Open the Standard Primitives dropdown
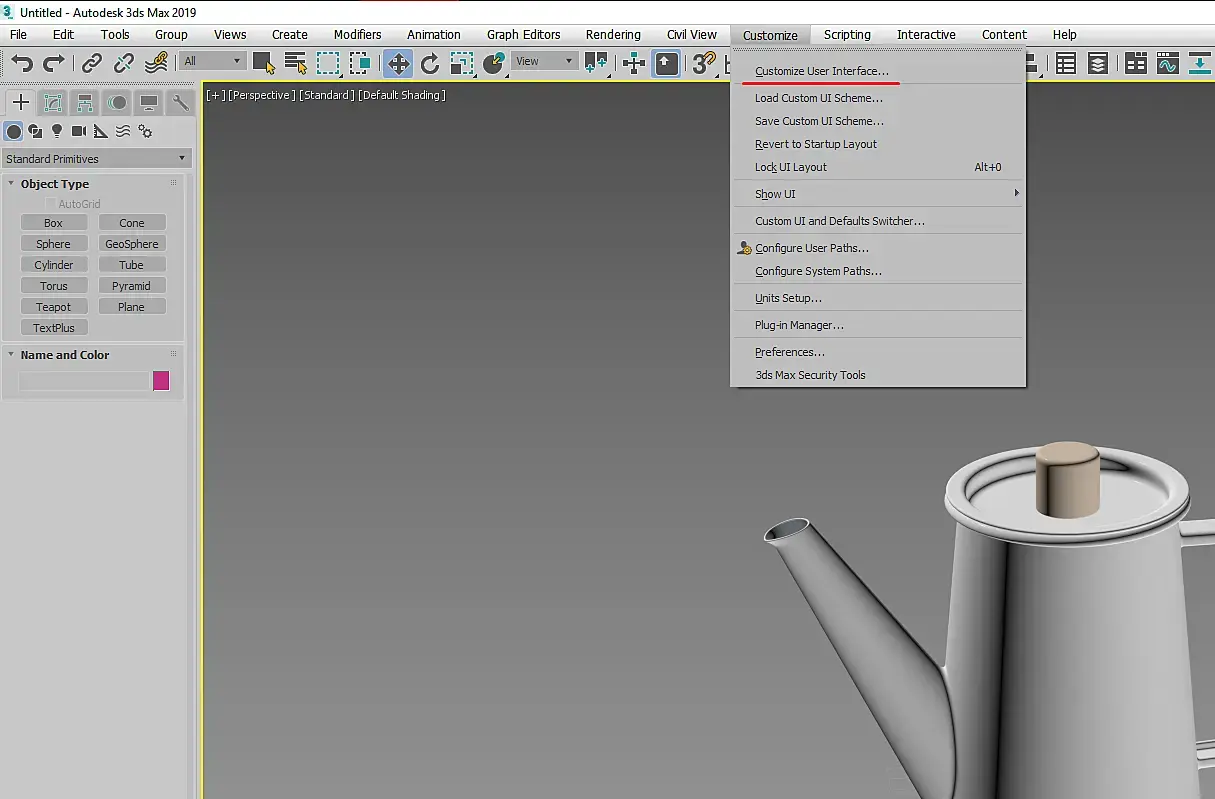The height and width of the screenshot is (799, 1215). coord(96,159)
